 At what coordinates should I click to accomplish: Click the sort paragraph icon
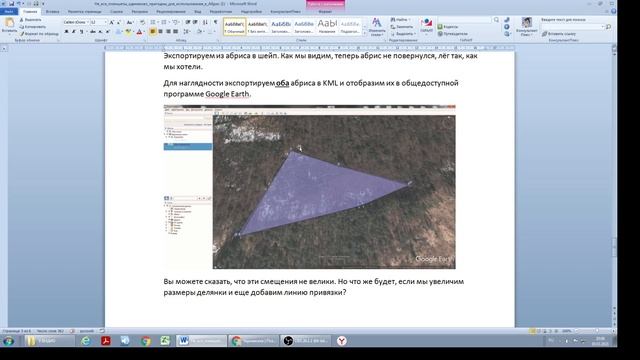pyautogui.click(x=205, y=22)
